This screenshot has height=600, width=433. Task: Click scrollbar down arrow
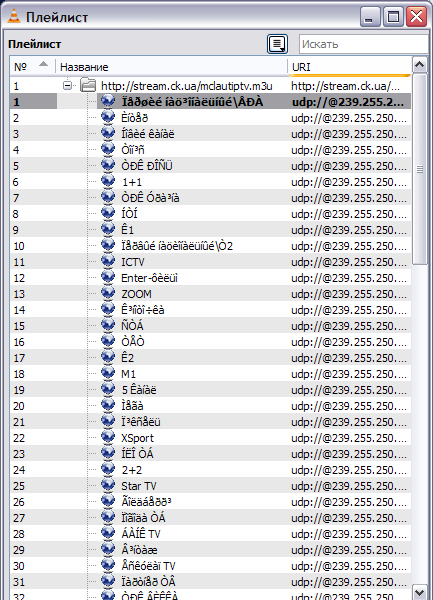pos(420,592)
